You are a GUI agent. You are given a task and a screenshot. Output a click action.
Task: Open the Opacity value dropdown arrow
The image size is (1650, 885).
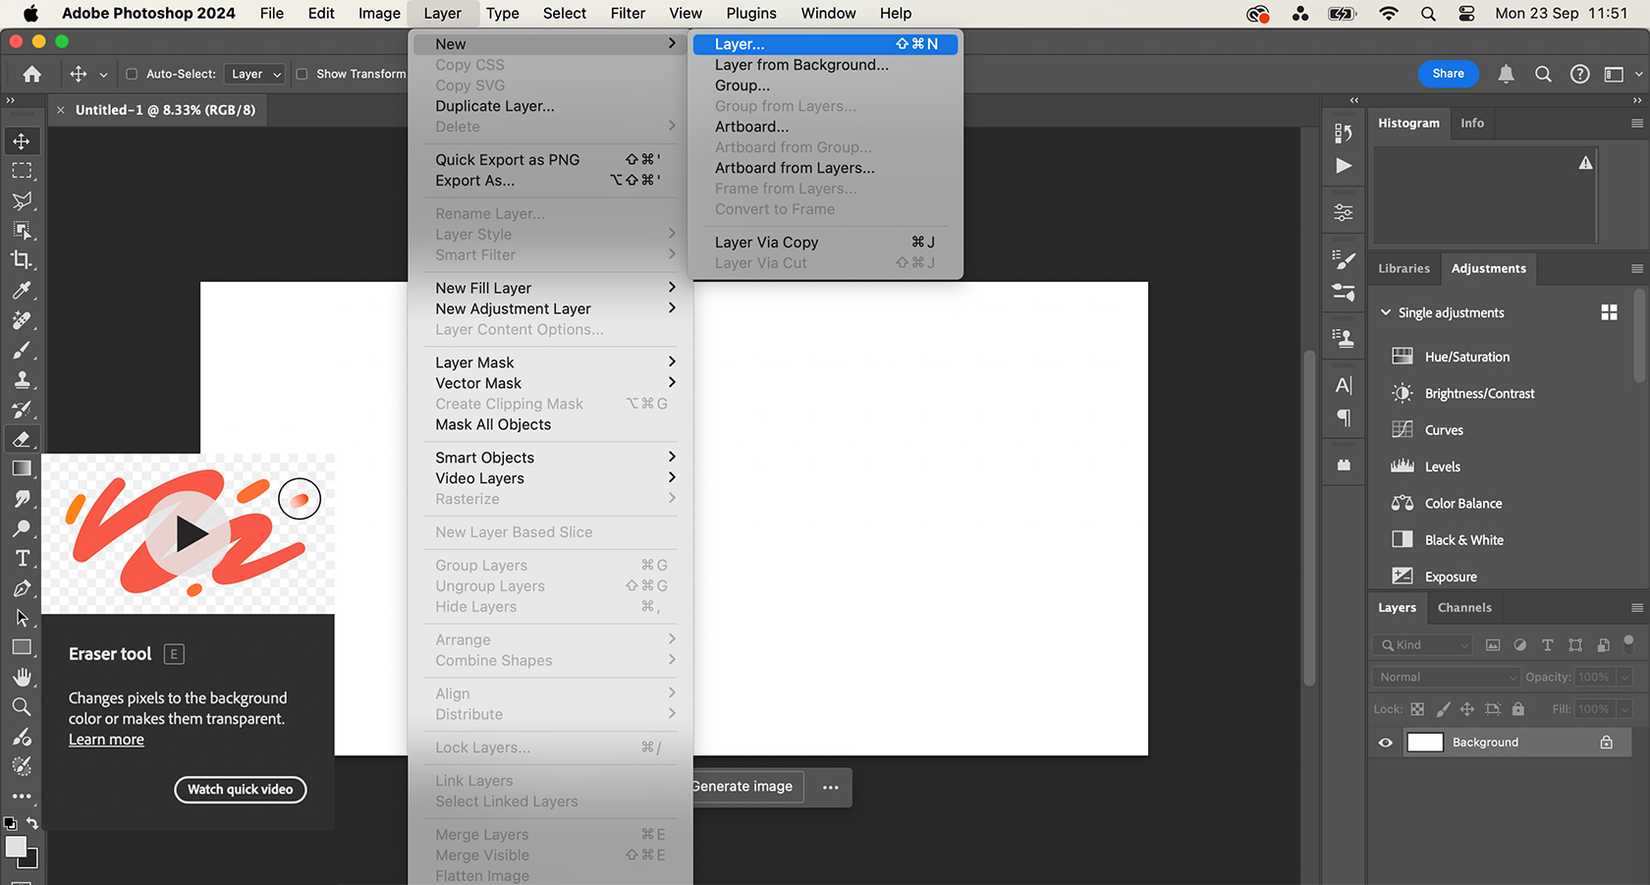click(1625, 677)
